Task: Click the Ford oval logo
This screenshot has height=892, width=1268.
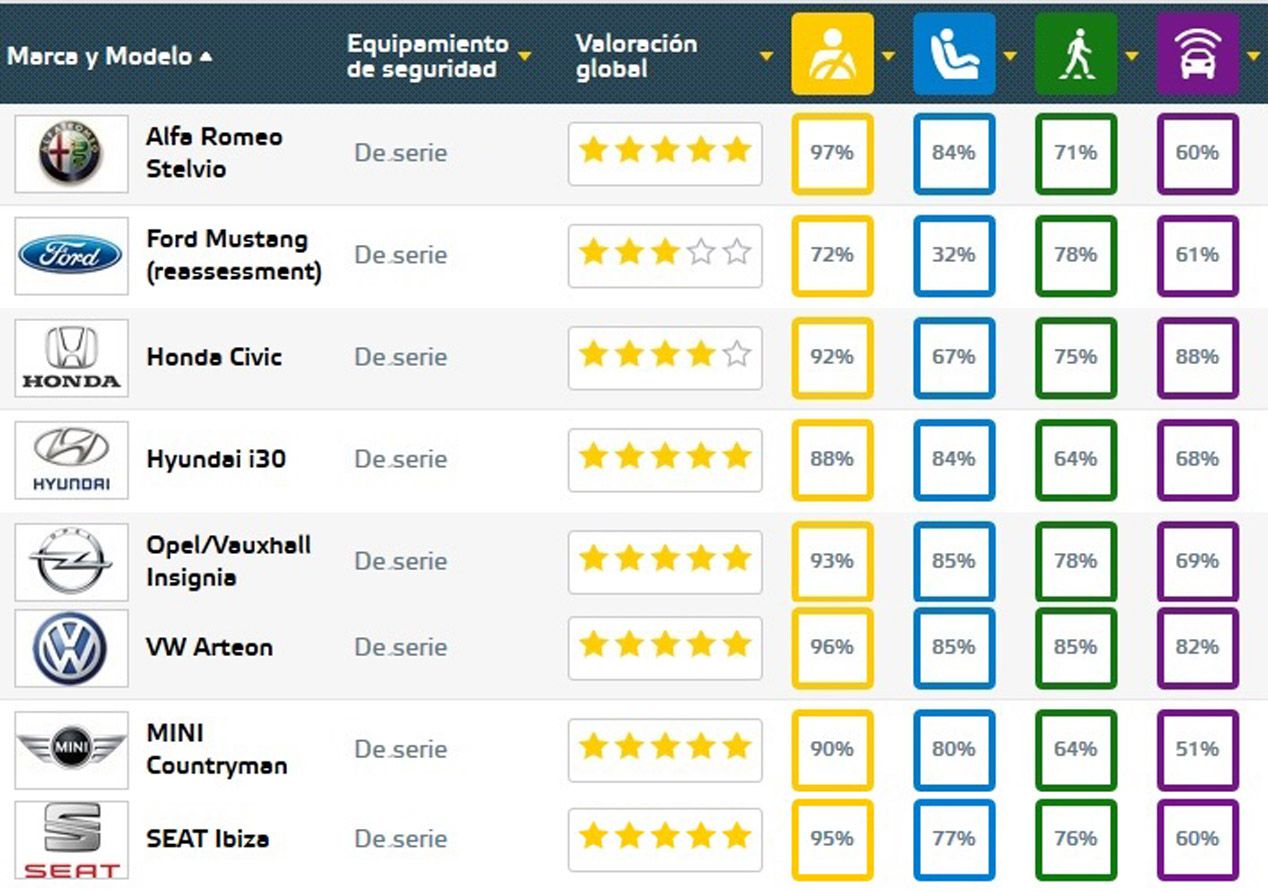Action: pos(71,256)
